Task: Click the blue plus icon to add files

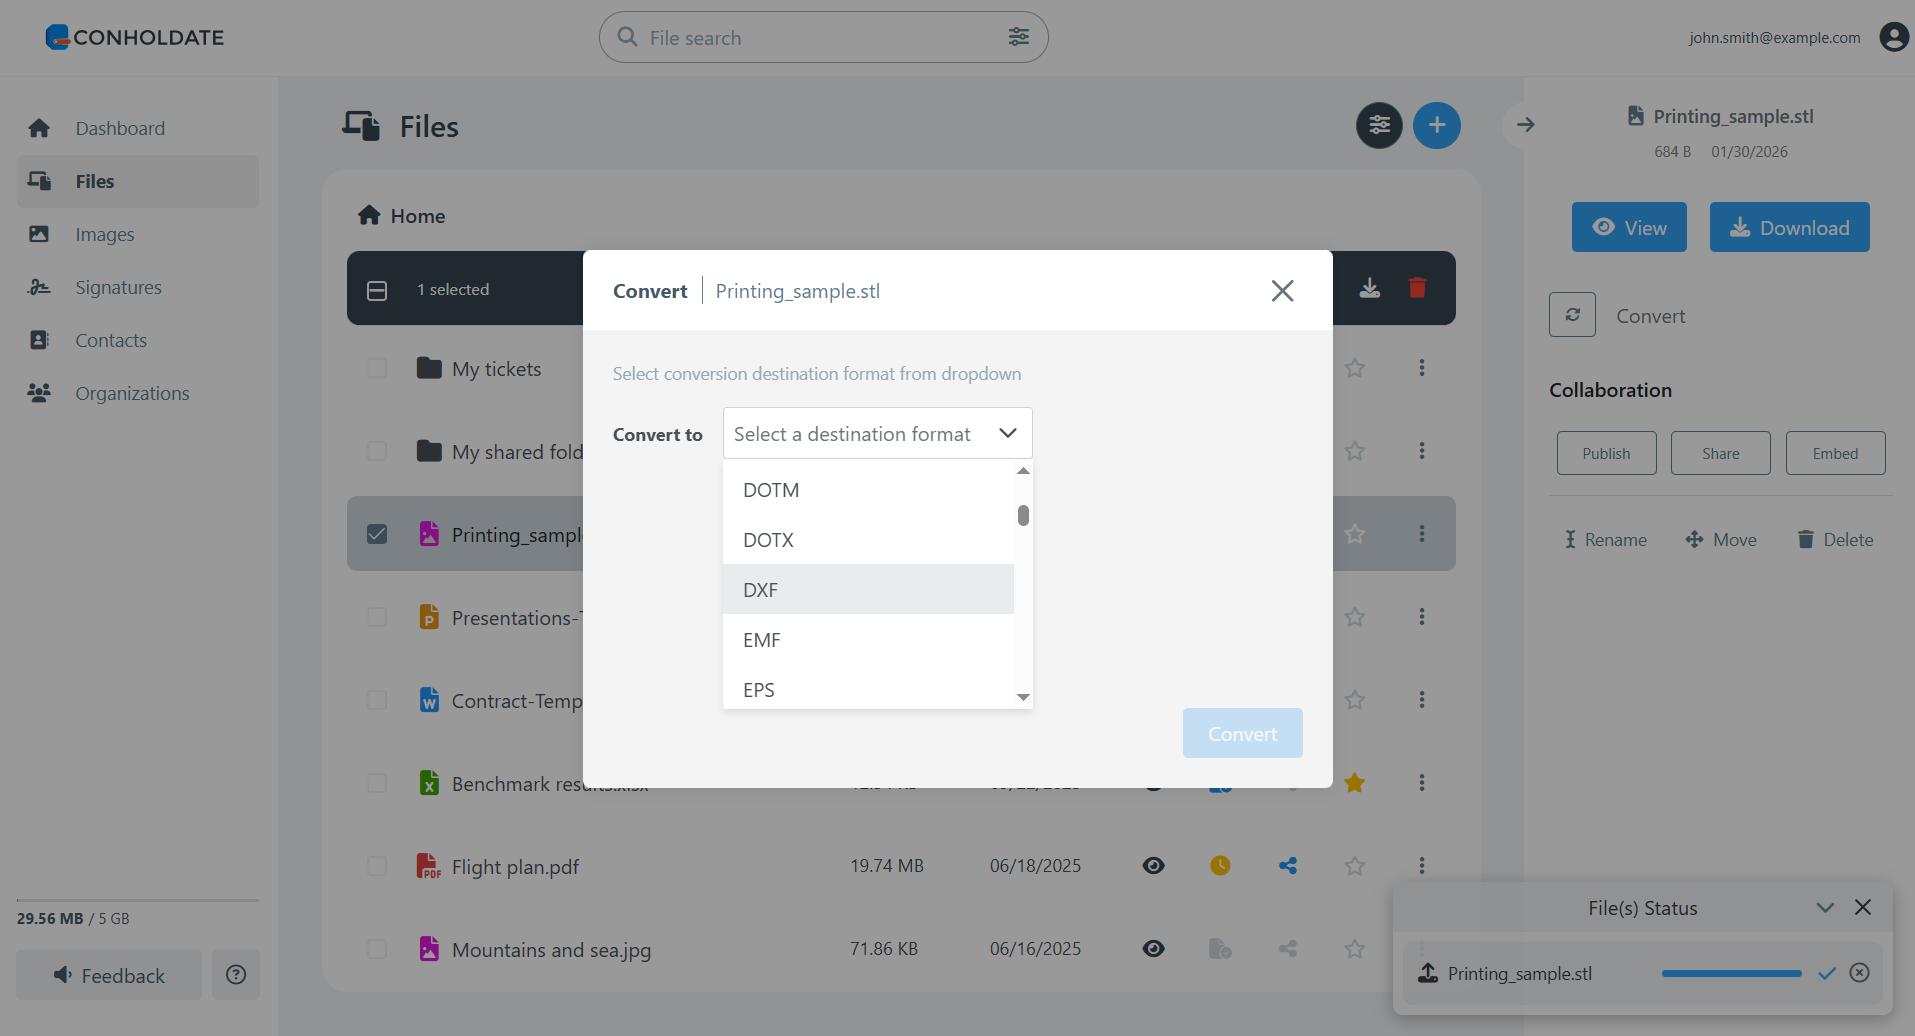Action: pyautogui.click(x=1437, y=125)
